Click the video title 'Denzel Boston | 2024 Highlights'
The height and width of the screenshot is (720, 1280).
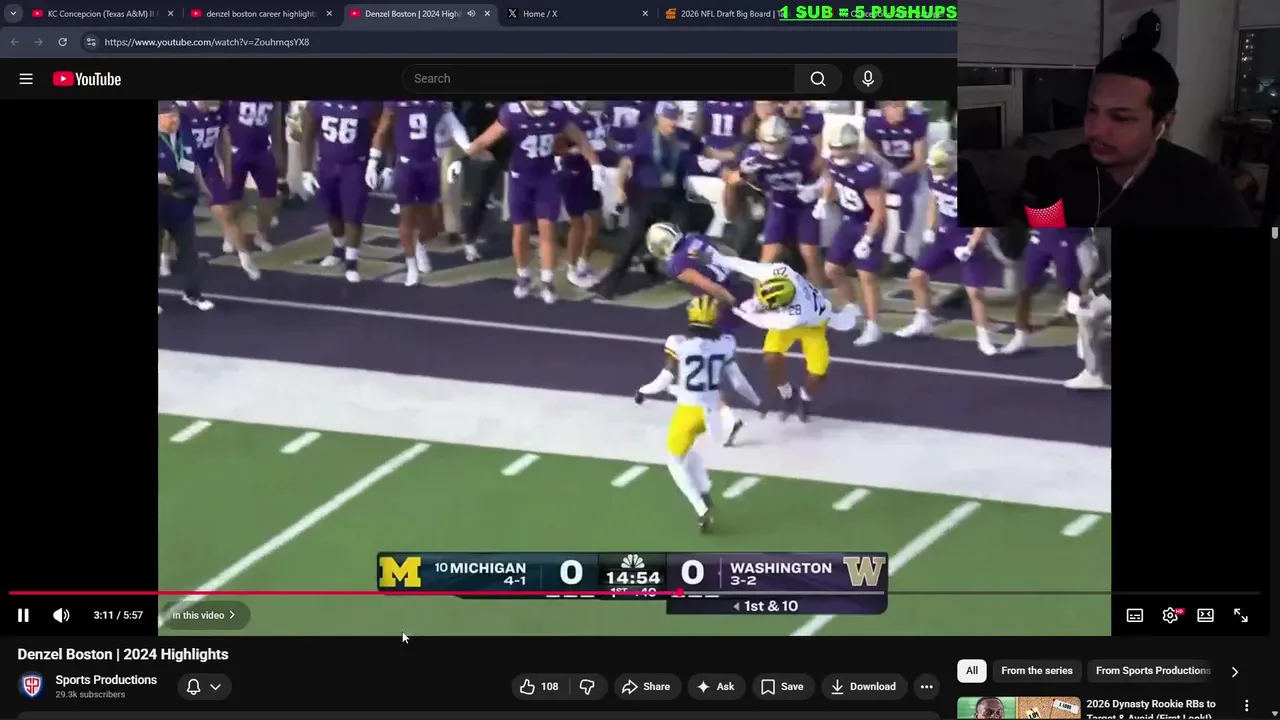click(123, 654)
